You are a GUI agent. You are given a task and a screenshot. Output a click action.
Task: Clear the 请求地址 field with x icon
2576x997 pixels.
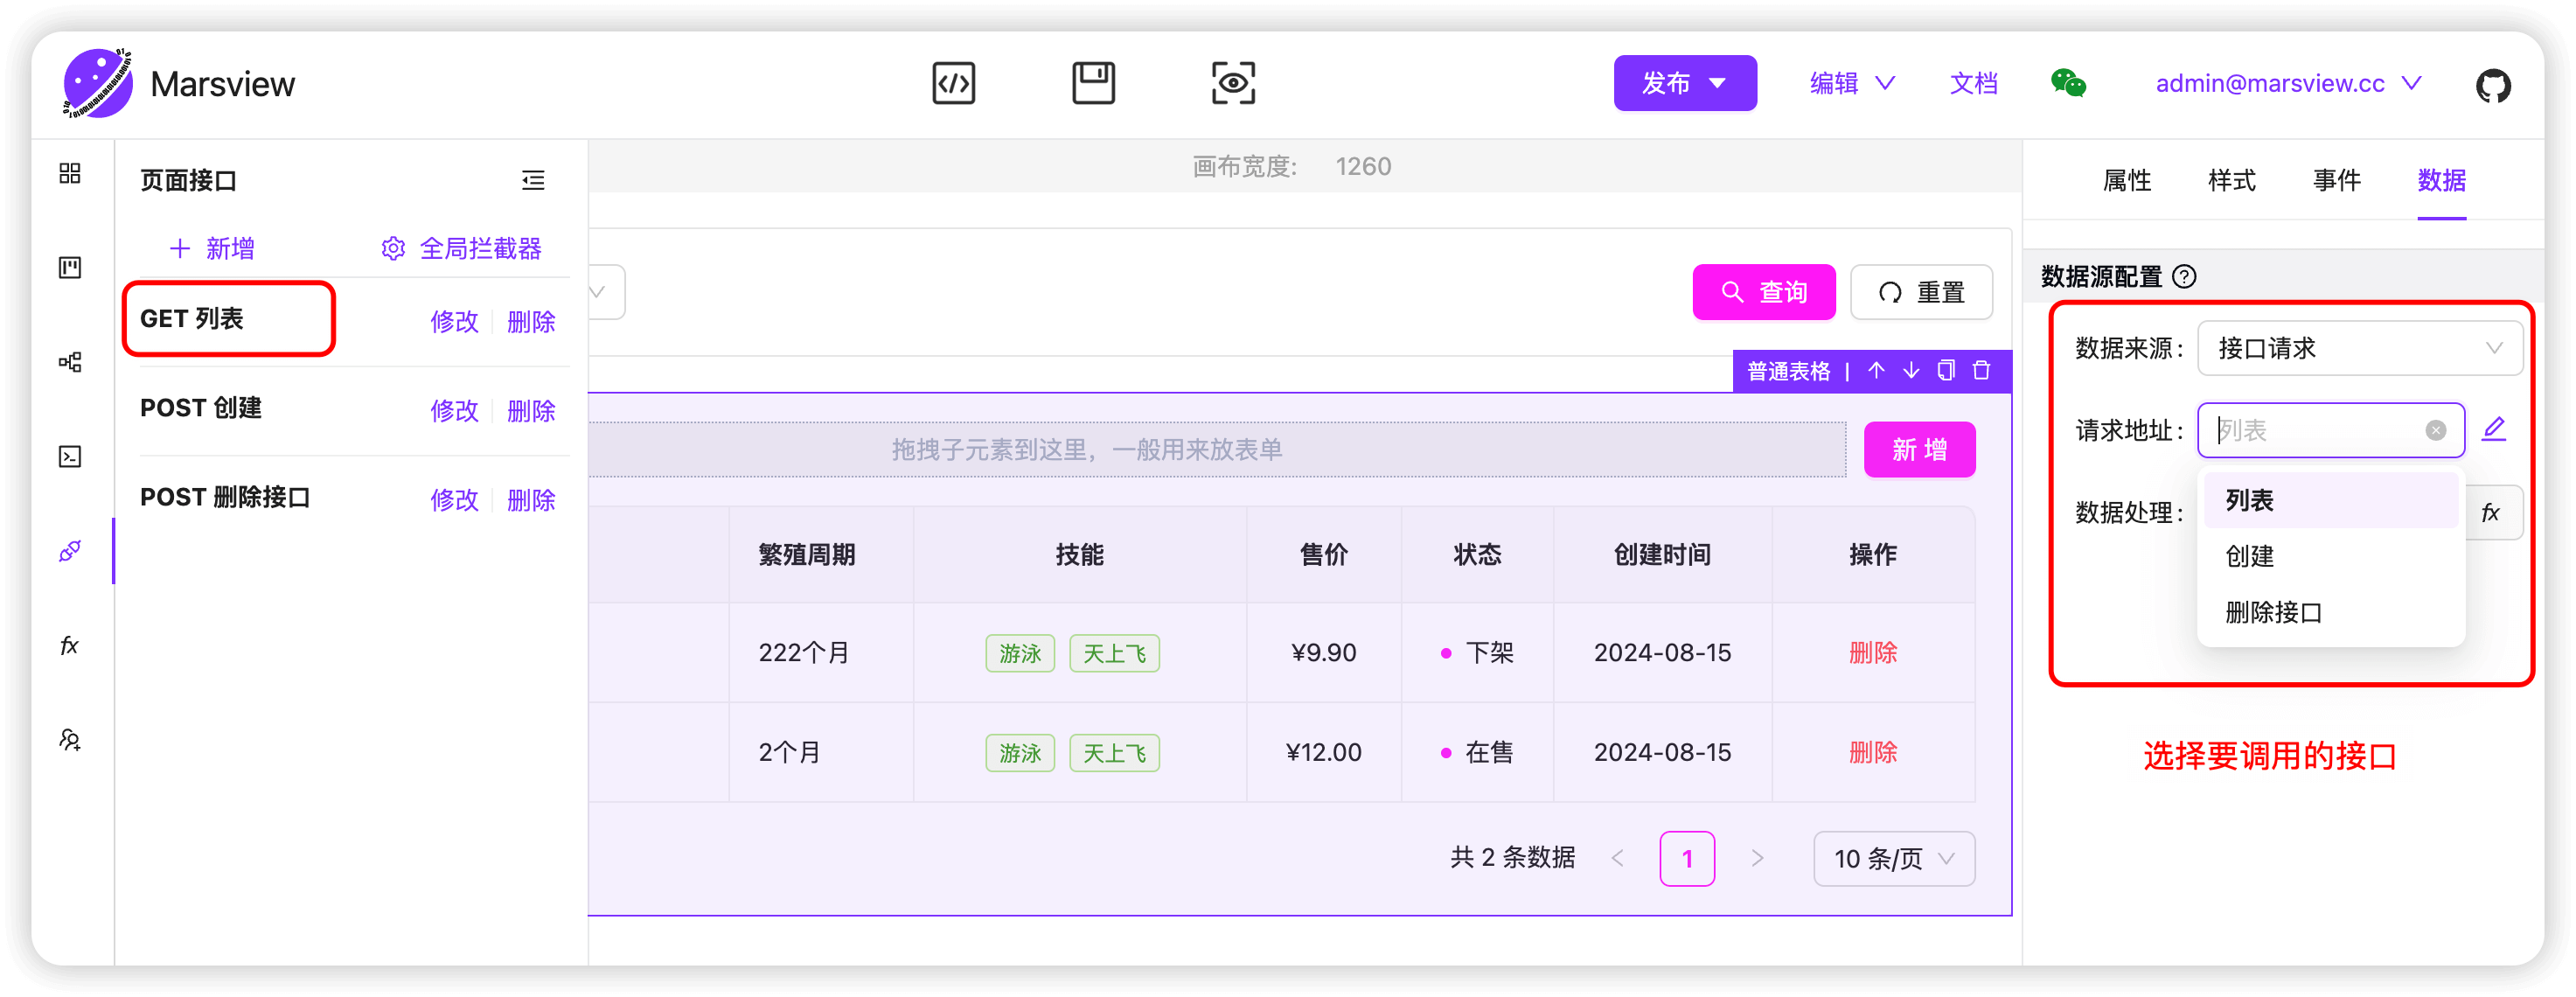click(x=2436, y=430)
